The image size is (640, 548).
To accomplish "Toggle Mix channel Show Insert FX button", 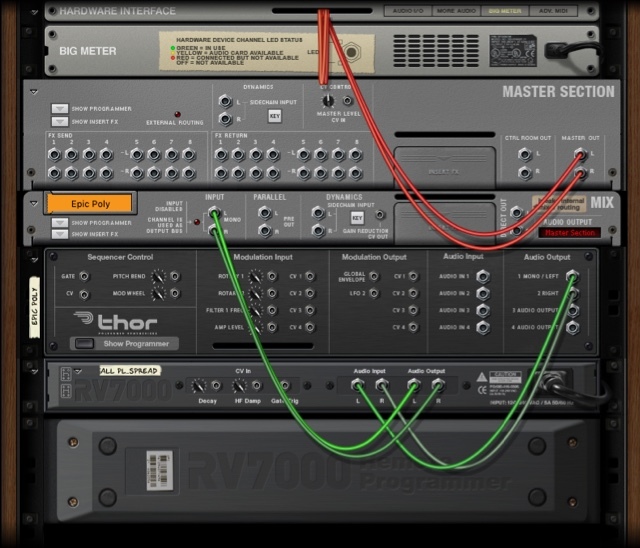I will point(60,234).
